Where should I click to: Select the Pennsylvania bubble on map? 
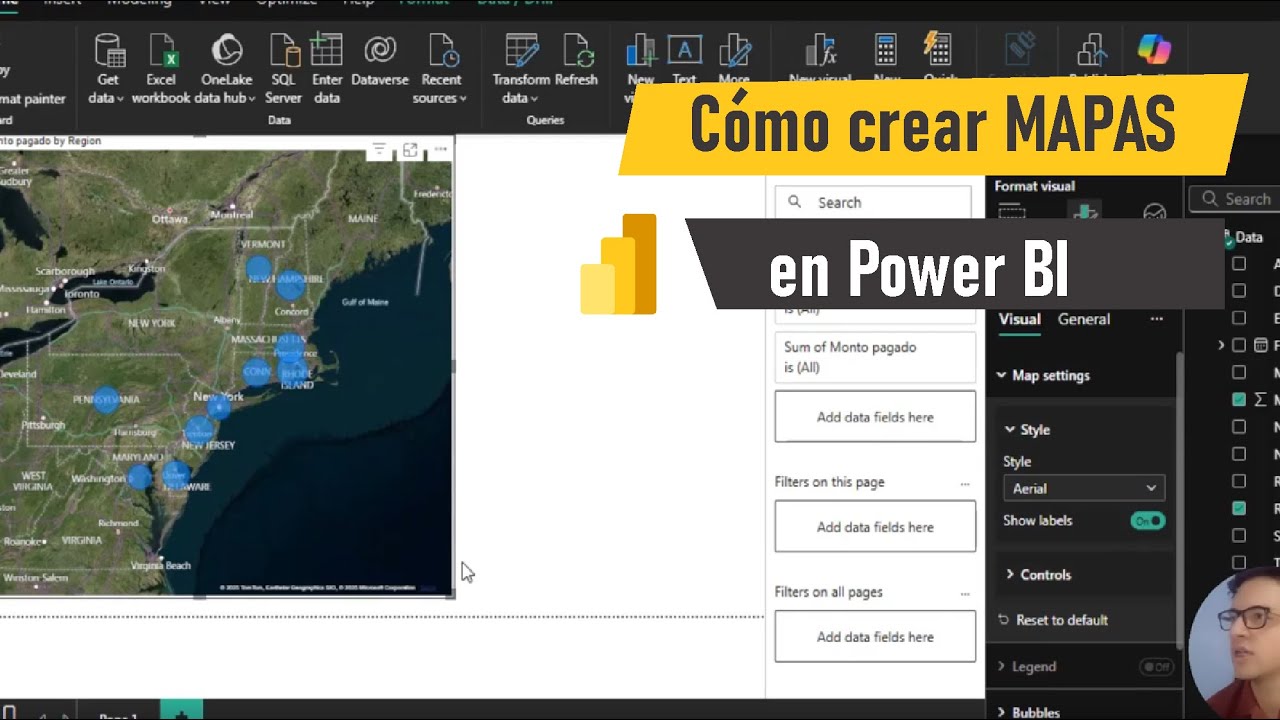(x=107, y=400)
